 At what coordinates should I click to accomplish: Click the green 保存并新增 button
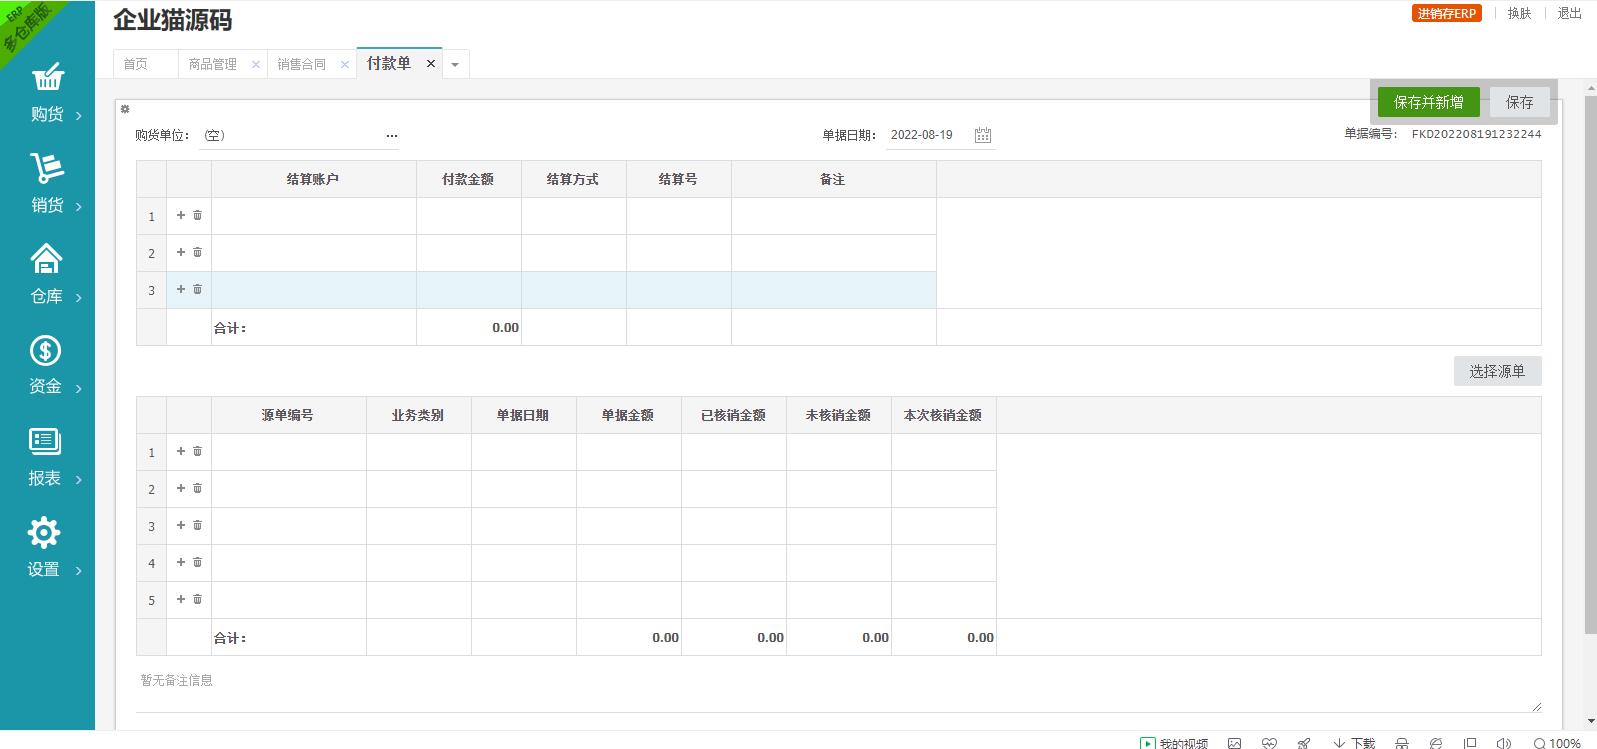(x=1428, y=102)
